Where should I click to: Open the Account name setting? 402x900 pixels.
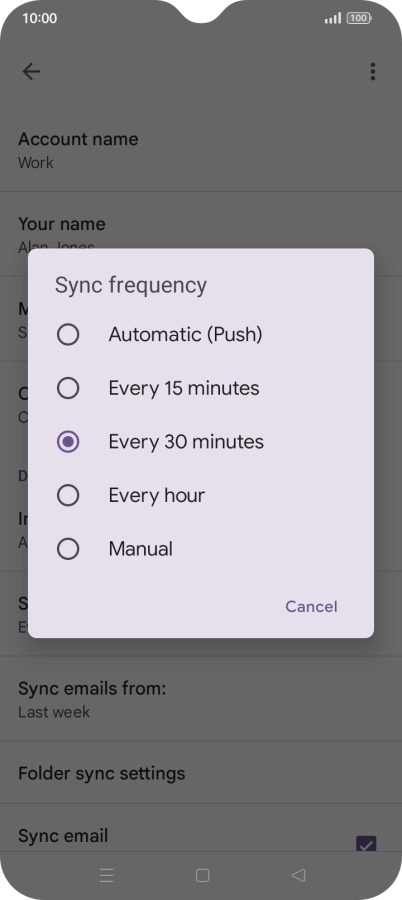[201, 150]
